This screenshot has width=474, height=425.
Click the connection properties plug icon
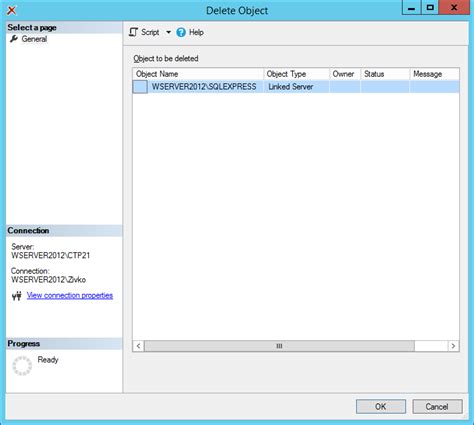pos(17,296)
